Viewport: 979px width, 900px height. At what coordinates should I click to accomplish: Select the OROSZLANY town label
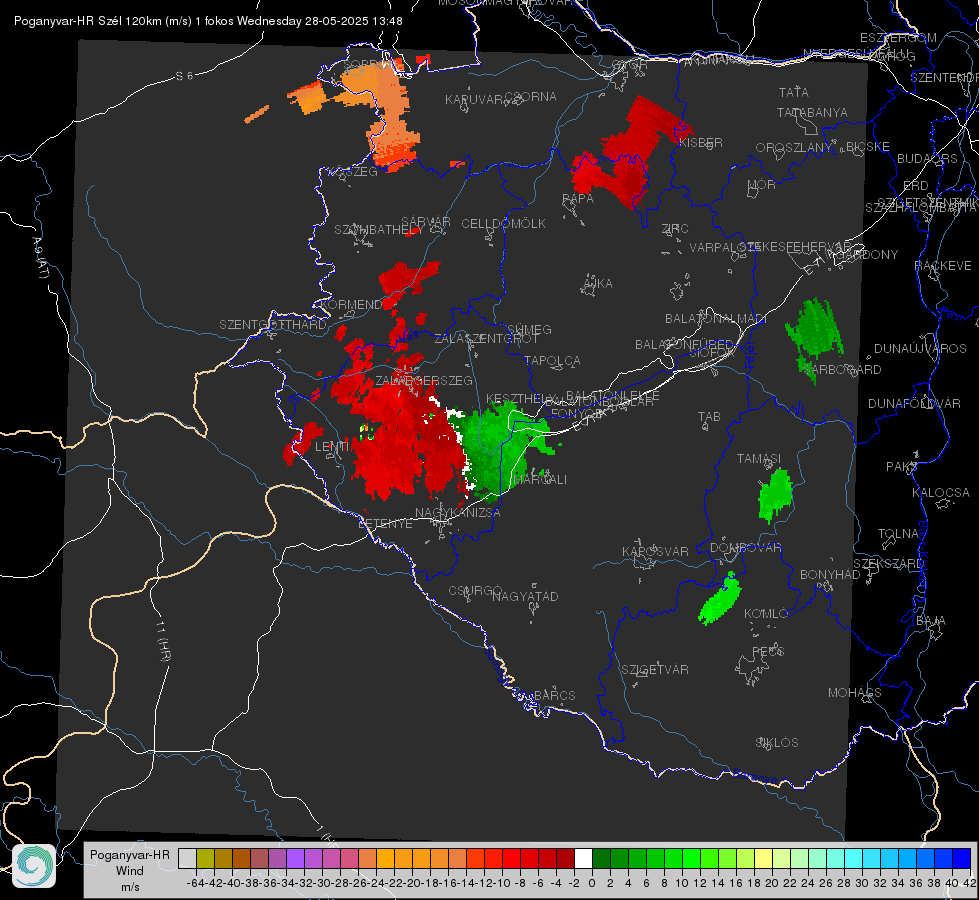tap(794, 147)
